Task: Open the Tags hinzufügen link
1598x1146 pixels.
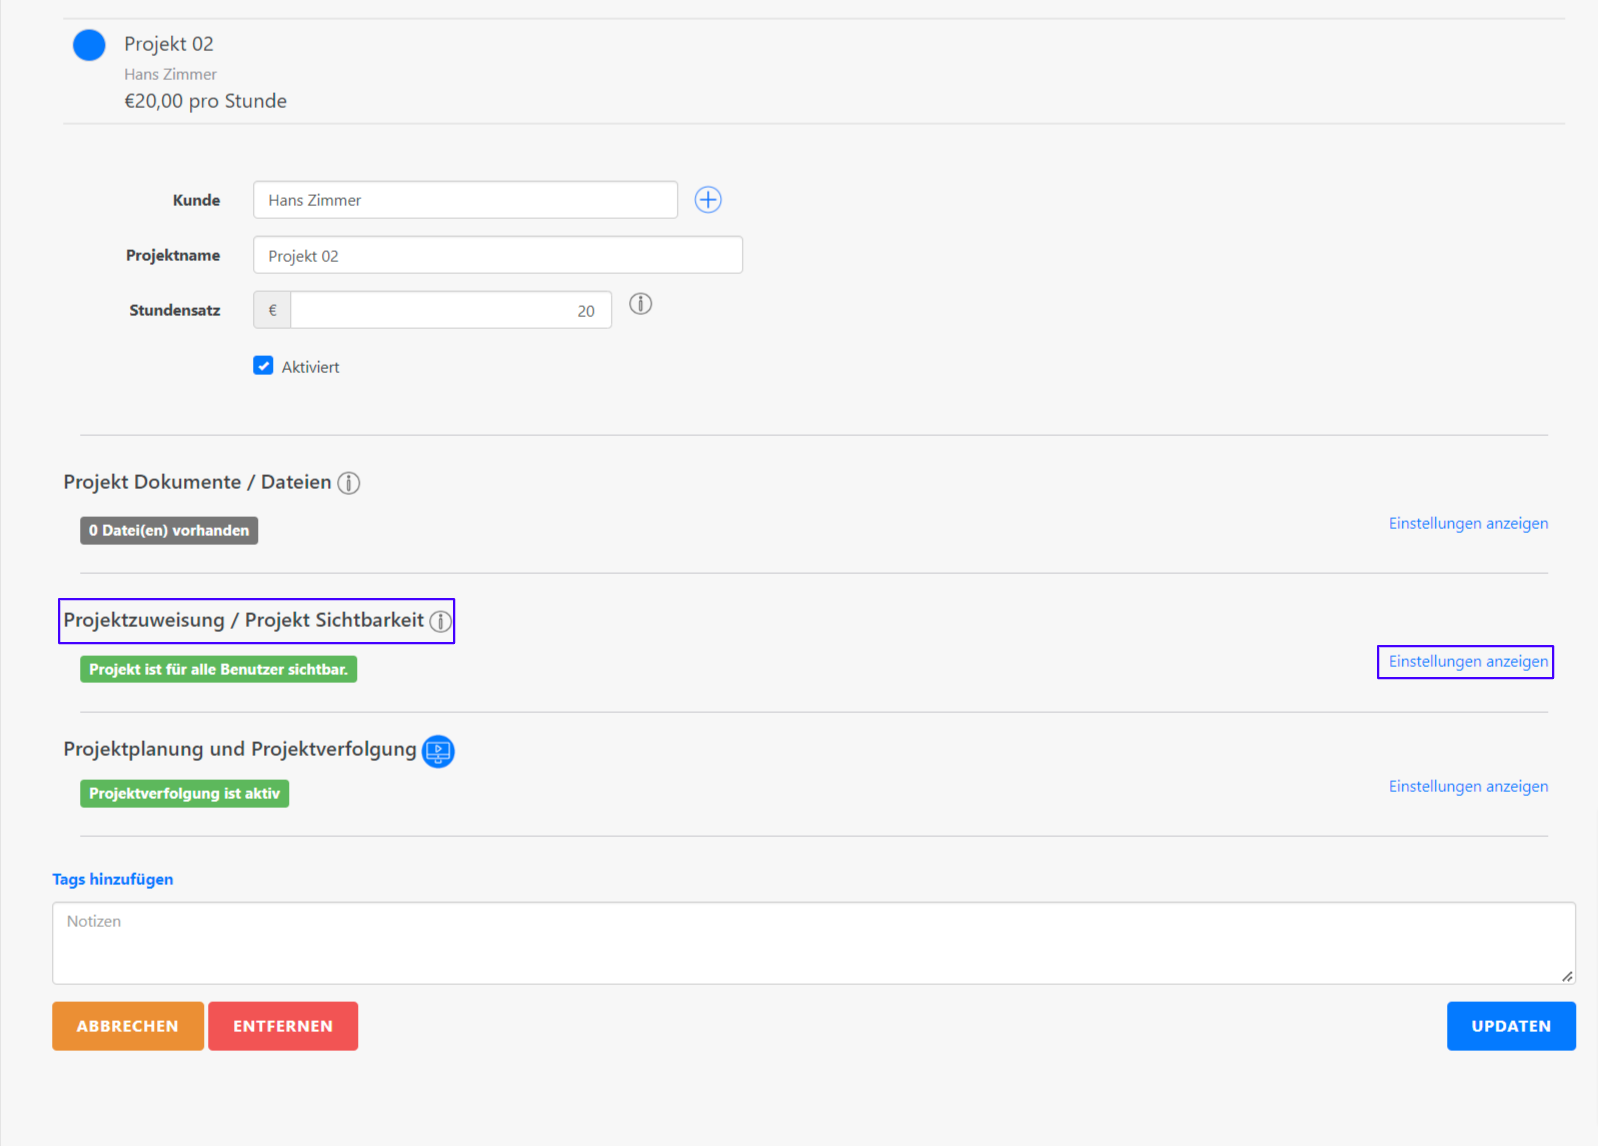Action: click(x=112, y=879)
